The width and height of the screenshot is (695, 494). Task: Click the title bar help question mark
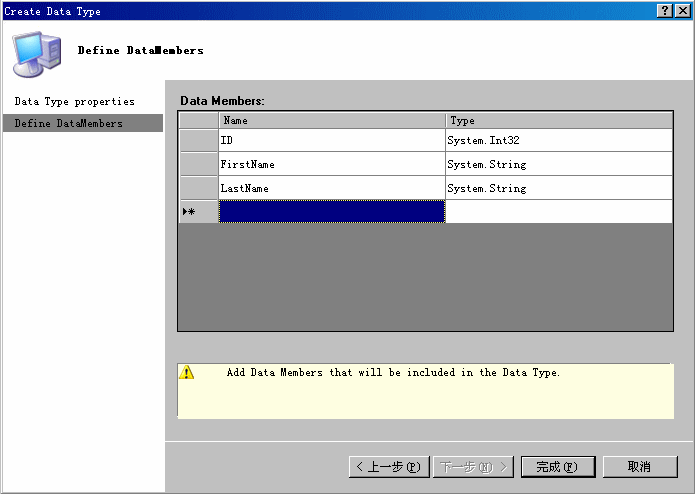point(665,10)
